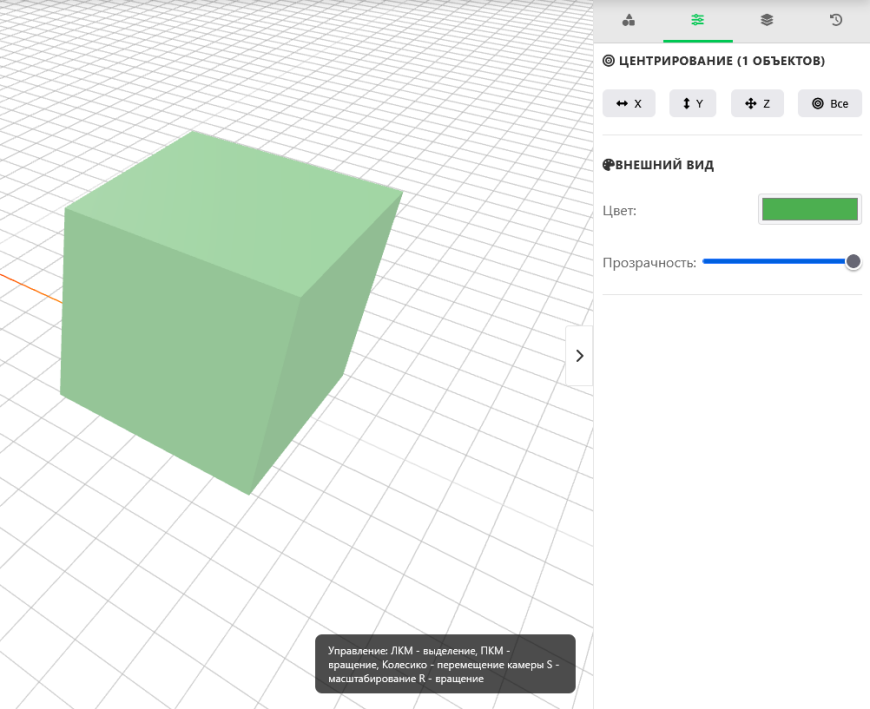870x709 pixels.
Task: Open the shapes/objects panel tab
Action: pos(628,21)
